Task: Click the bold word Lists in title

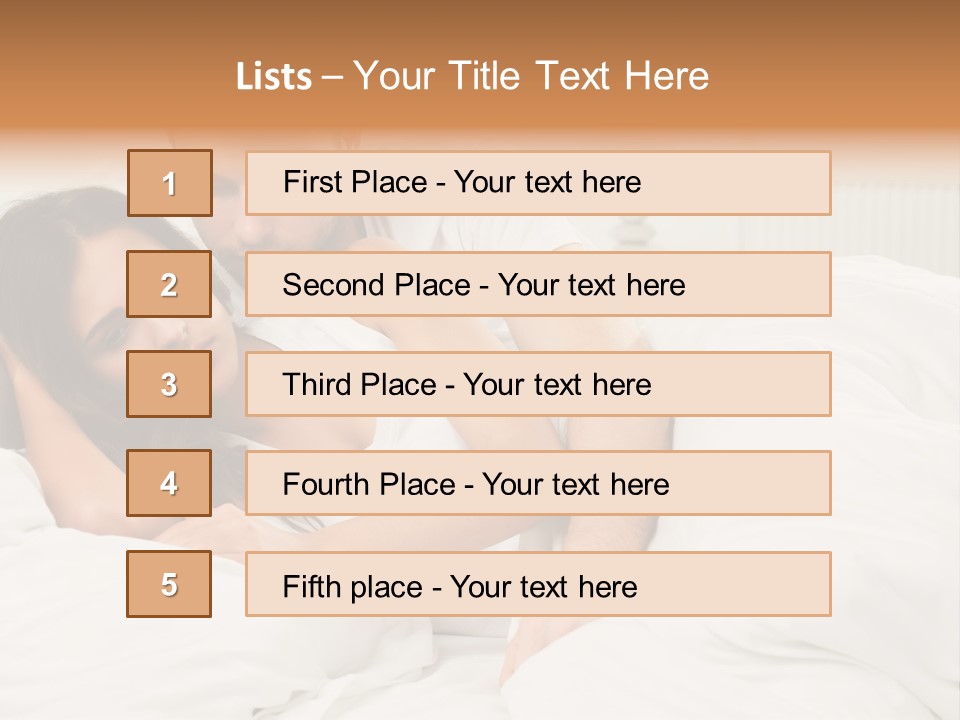Action: pos(274,77)
